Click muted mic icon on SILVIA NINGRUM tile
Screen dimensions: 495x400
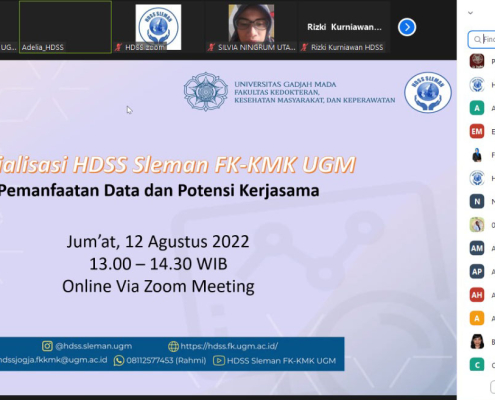tap(211, 47)
